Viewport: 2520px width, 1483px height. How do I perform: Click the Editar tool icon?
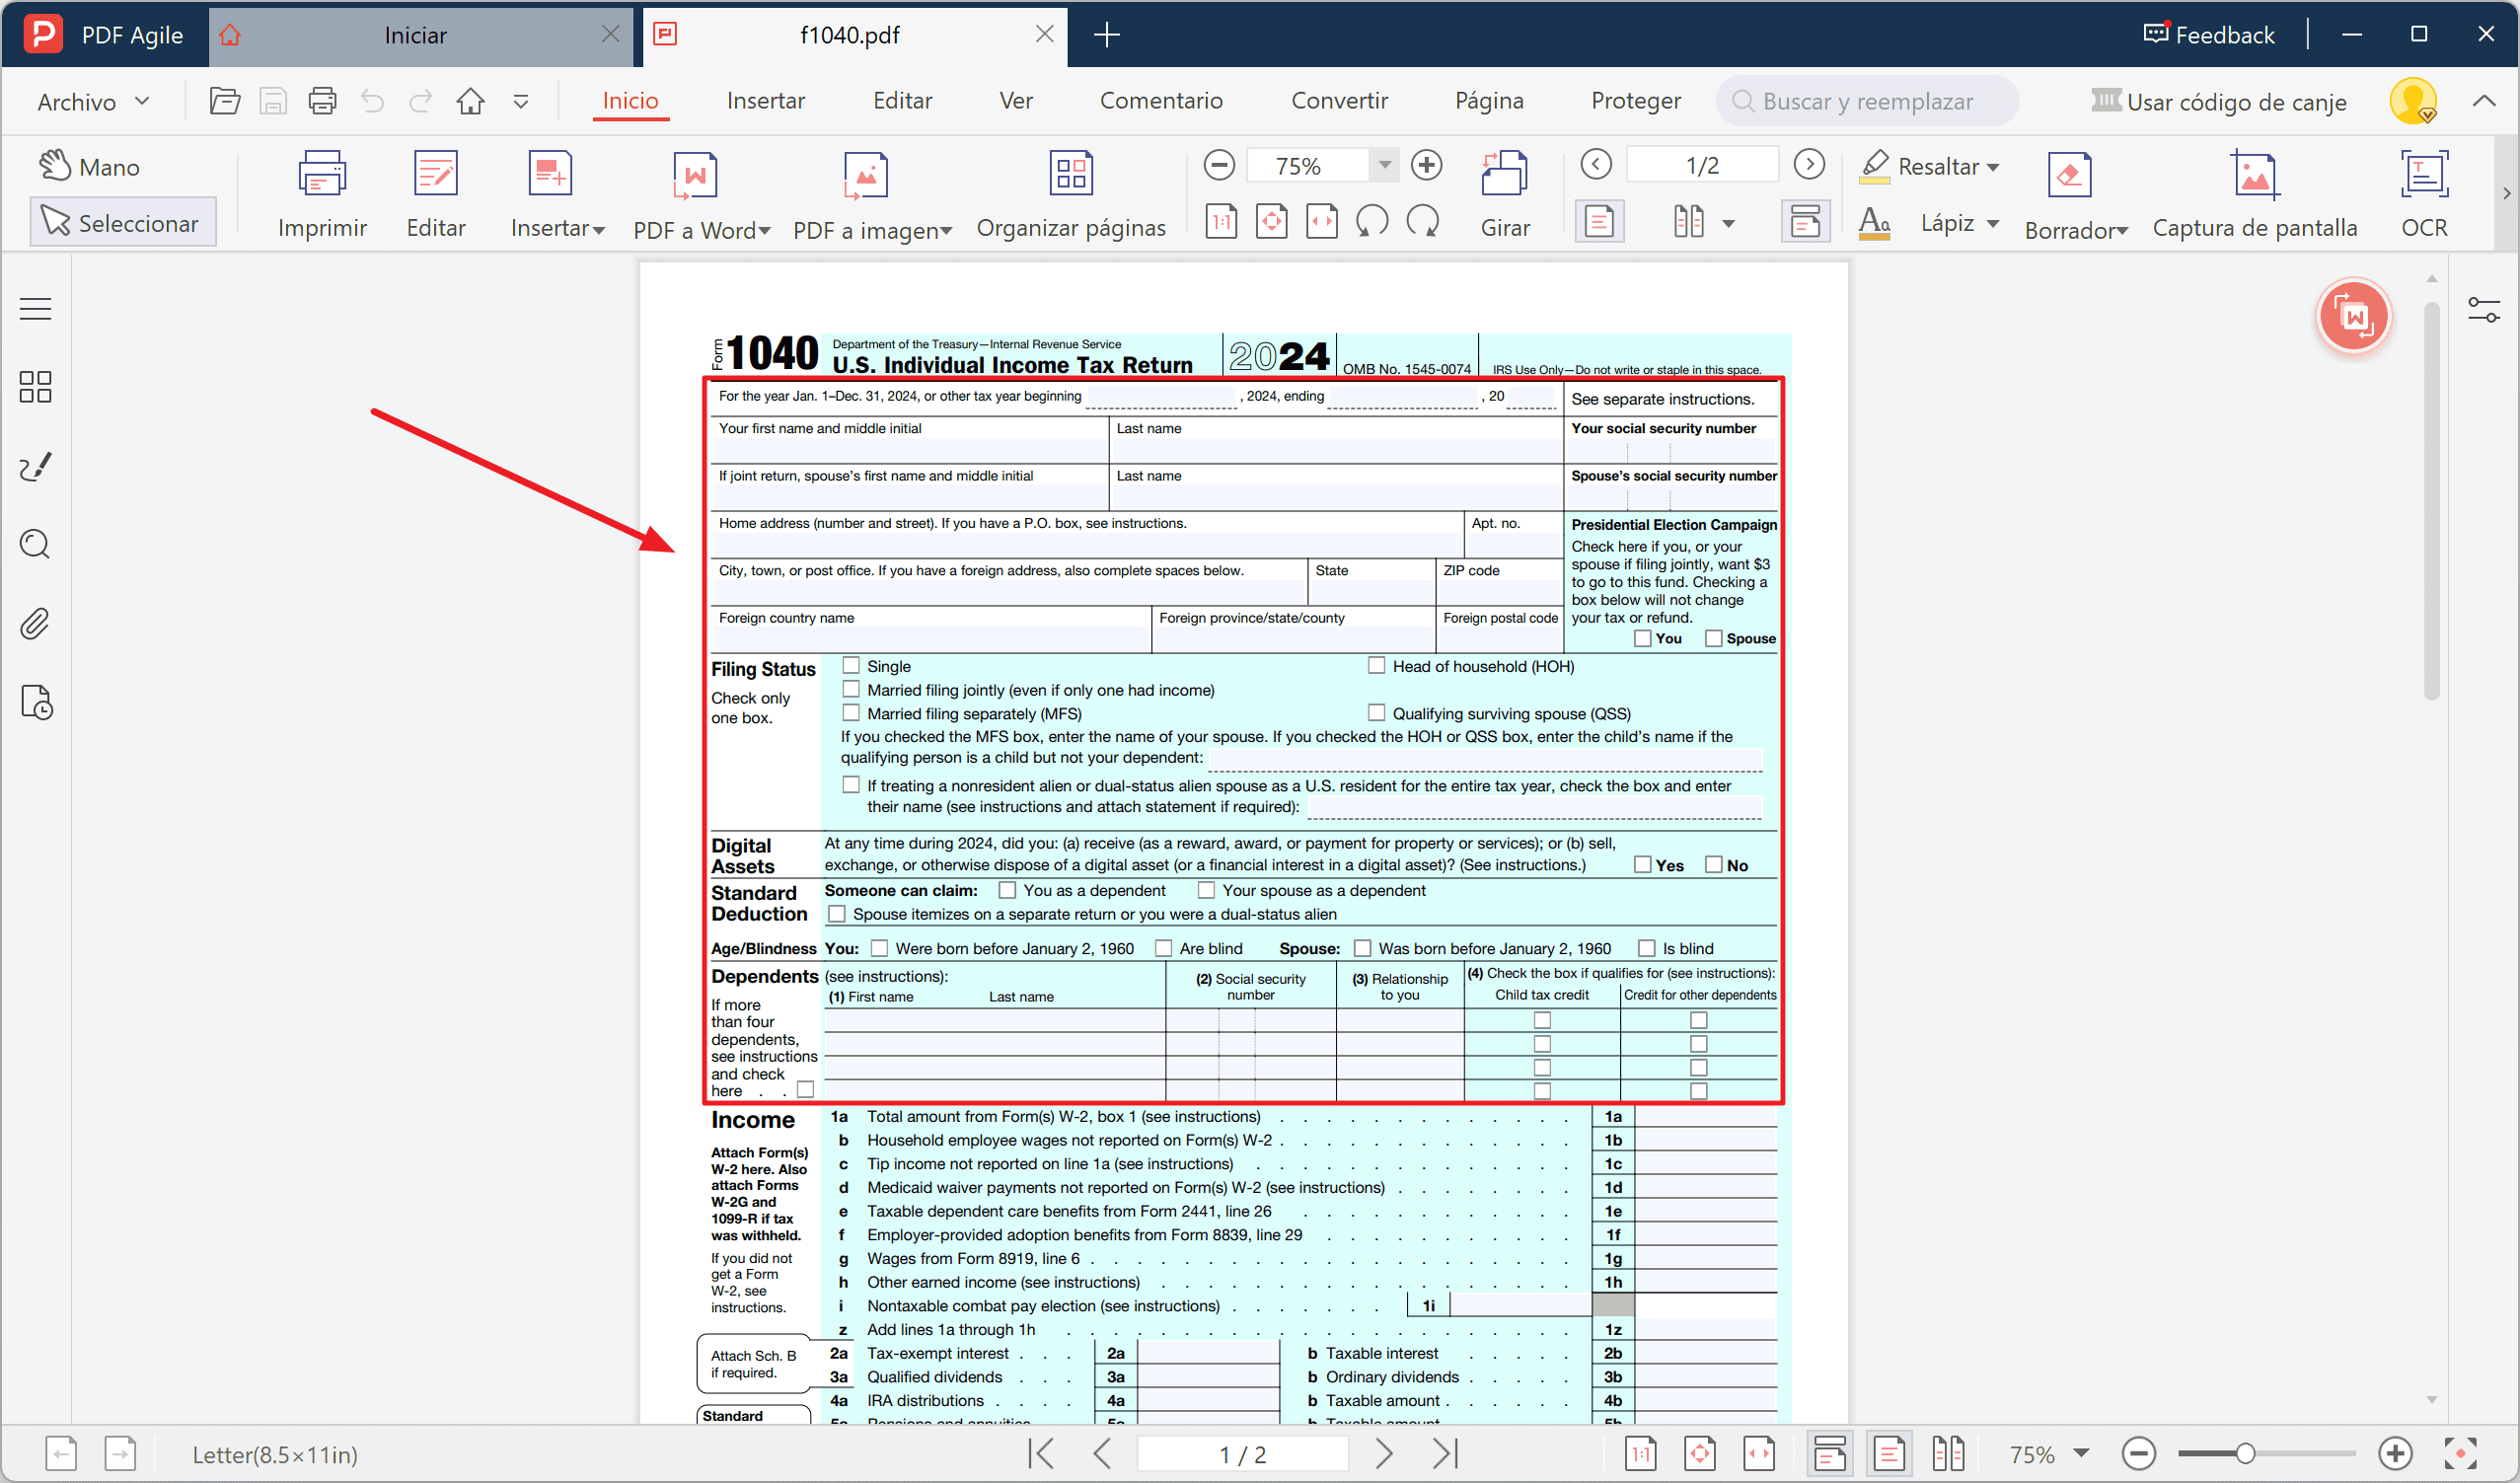pos(436,174)
